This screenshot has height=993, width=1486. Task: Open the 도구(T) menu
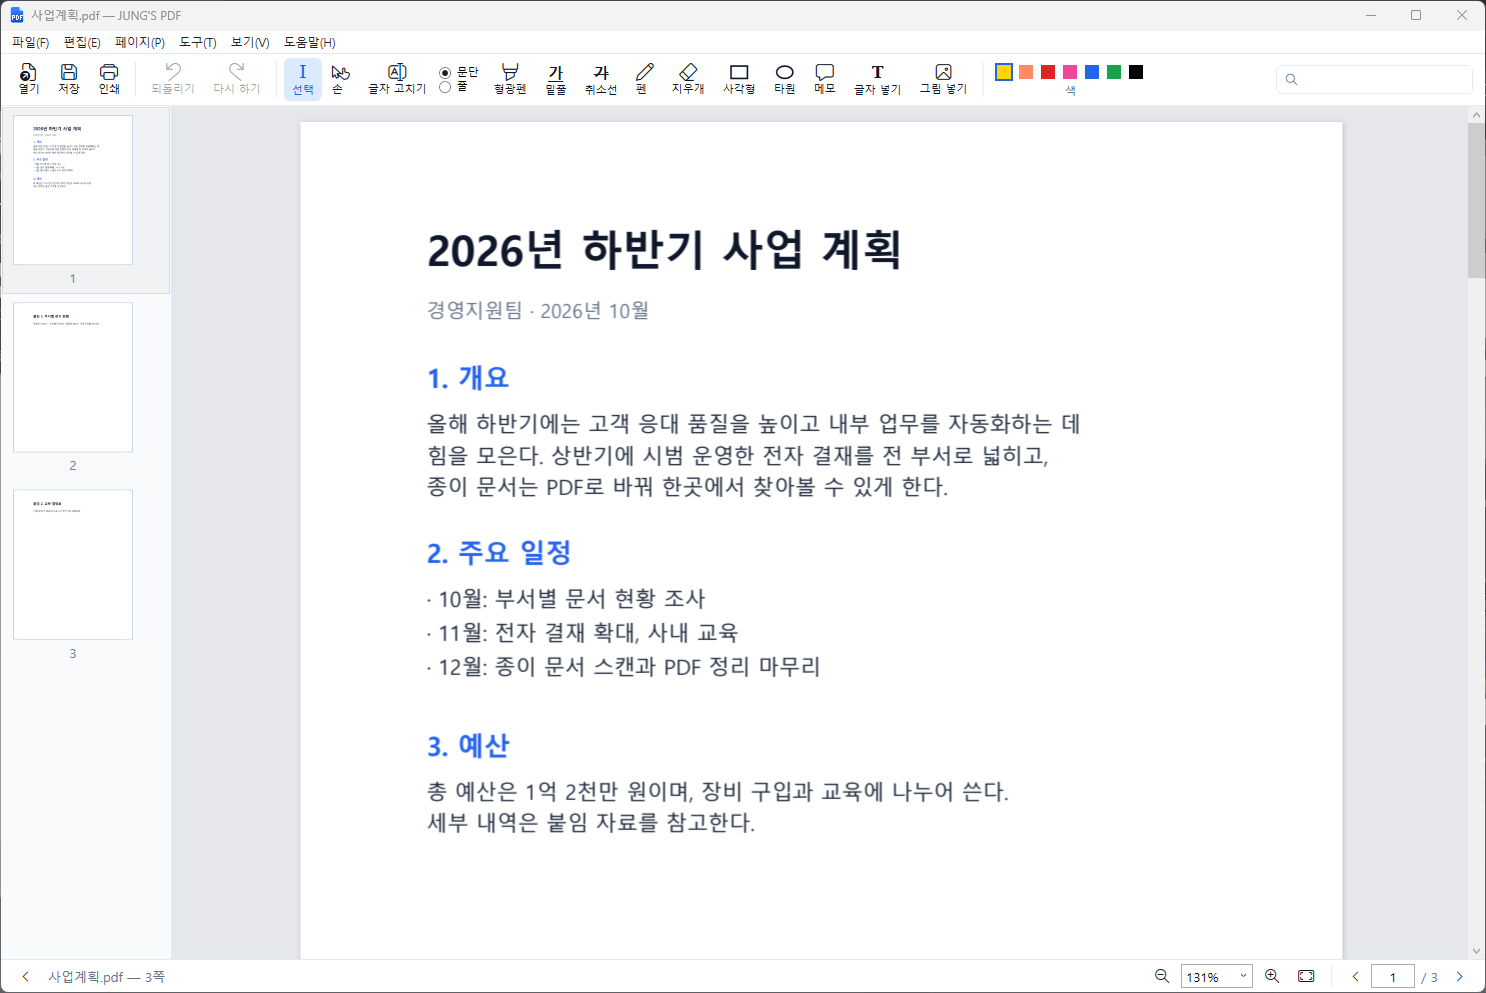click(x=198, y=42)
